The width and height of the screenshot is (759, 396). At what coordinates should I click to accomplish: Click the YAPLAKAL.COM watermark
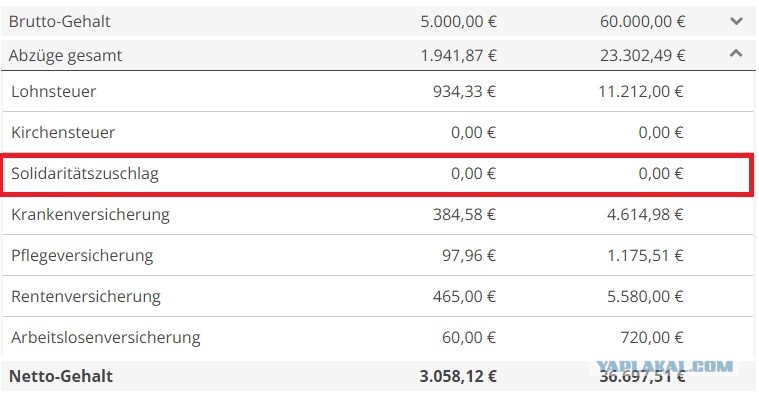pyautogui.click(x=665, y=366)
